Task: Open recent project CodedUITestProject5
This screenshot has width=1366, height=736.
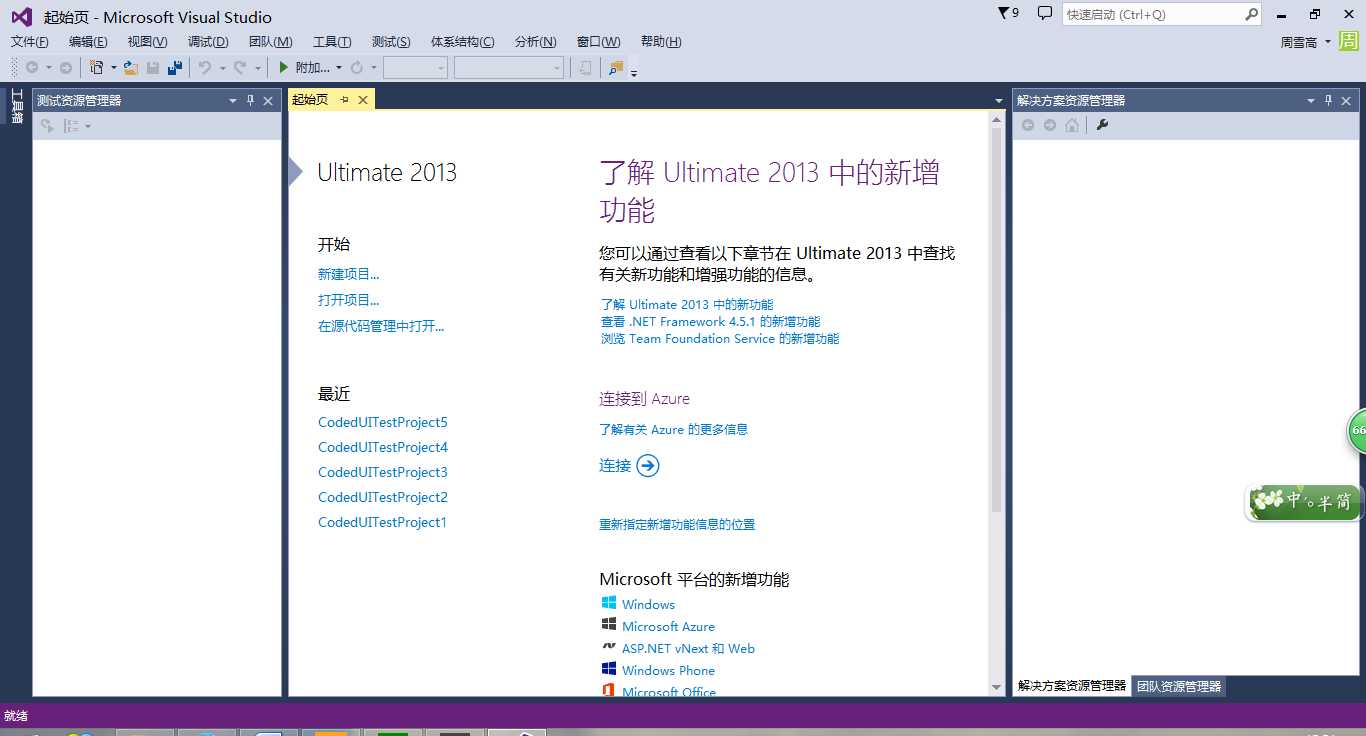Action: click(383, 422)
